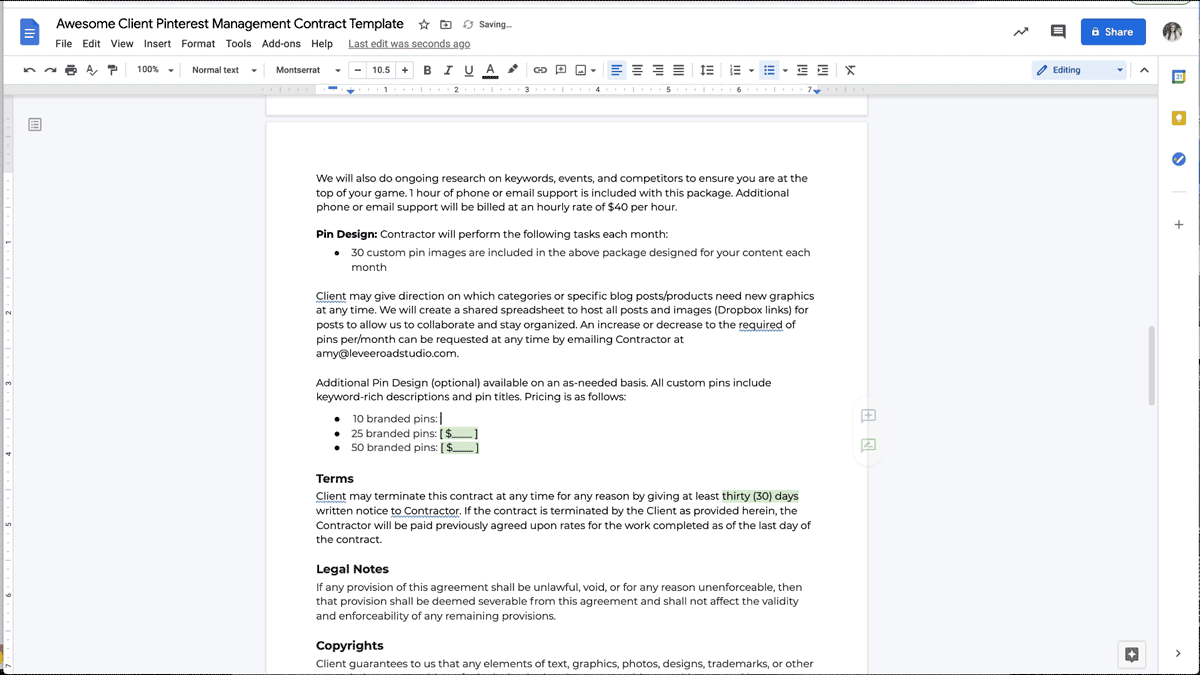Click the add comment icon in margin

(868, 416)
